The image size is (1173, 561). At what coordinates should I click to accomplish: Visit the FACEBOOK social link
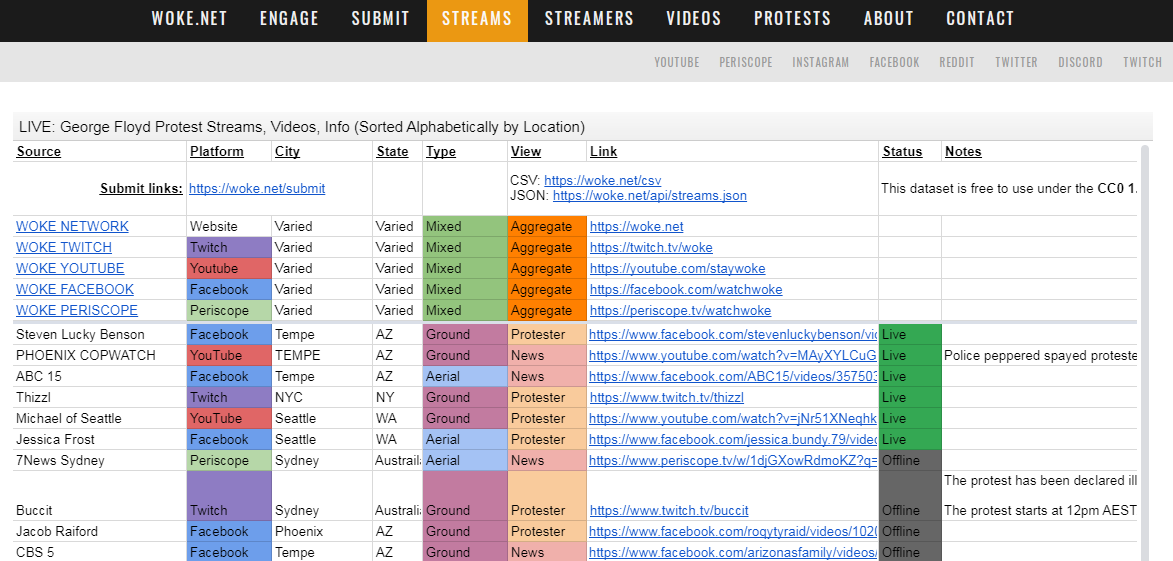(x=895, y=62)
